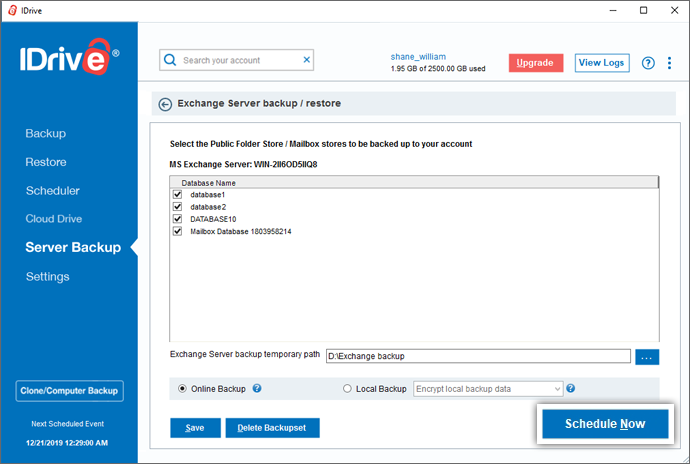Uncheck the database1 checkbox

[177, 194]
